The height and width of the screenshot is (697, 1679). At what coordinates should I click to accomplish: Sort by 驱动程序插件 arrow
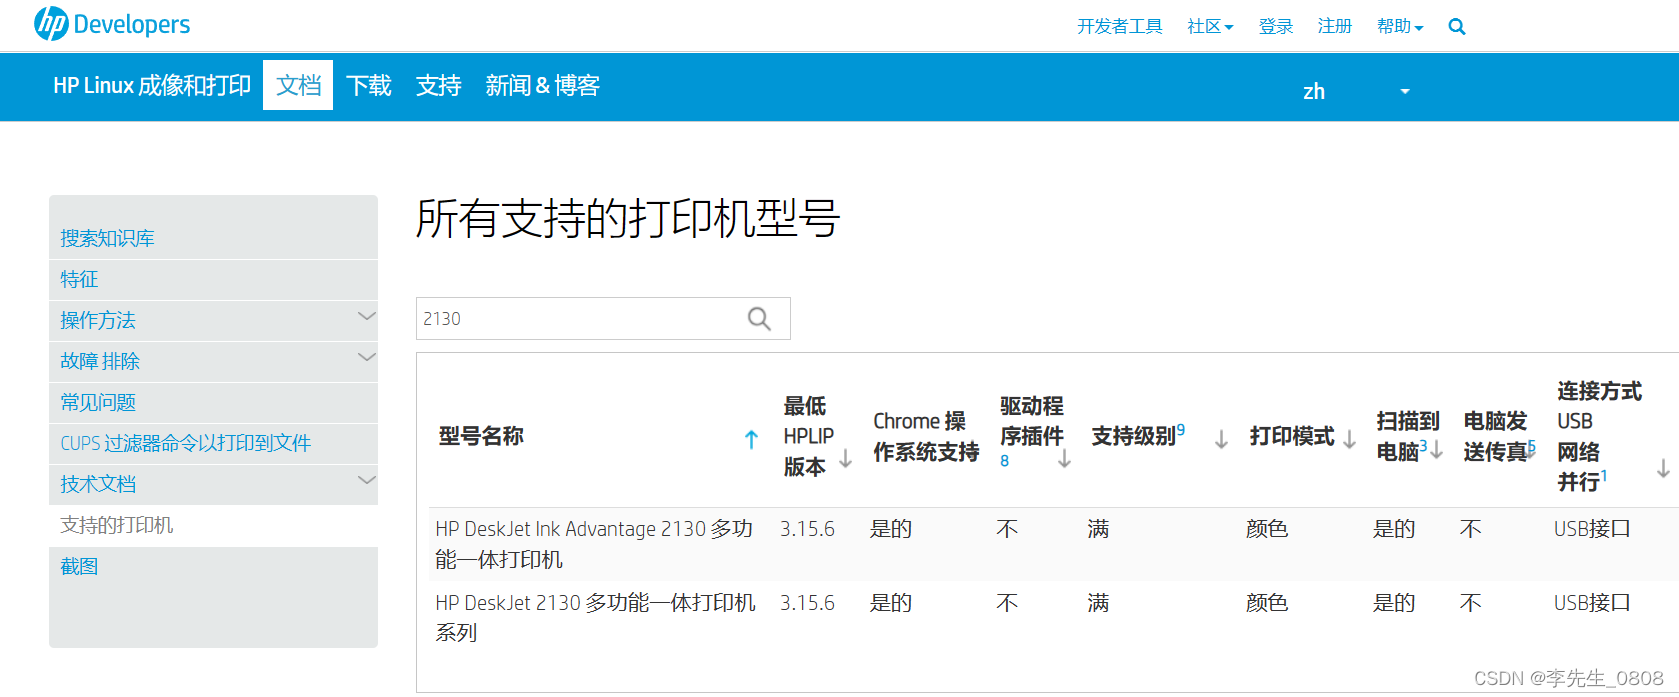click(1064, 459)
